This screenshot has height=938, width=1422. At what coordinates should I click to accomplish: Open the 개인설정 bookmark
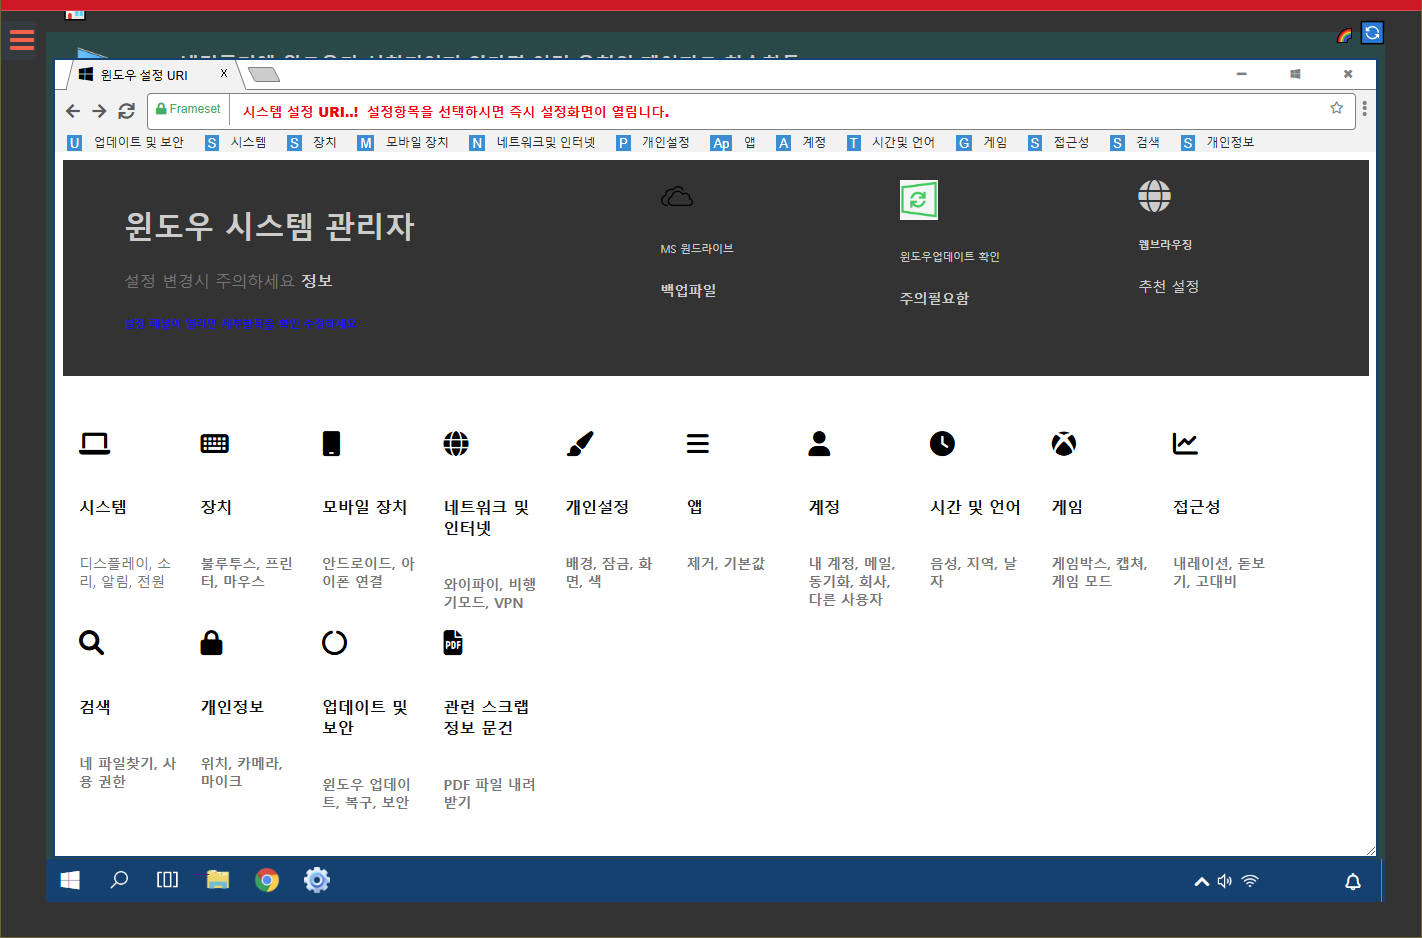pos(654,143)
